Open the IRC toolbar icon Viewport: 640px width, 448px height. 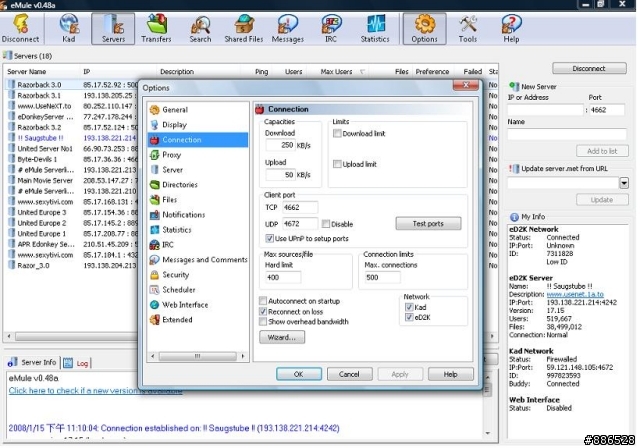point(331,29)
